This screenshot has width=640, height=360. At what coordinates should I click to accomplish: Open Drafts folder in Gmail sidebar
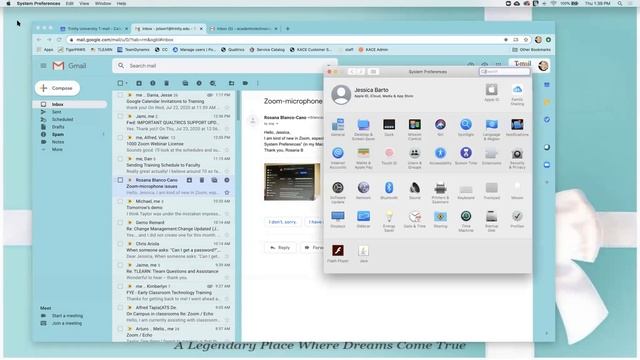(x=58, y=127)
